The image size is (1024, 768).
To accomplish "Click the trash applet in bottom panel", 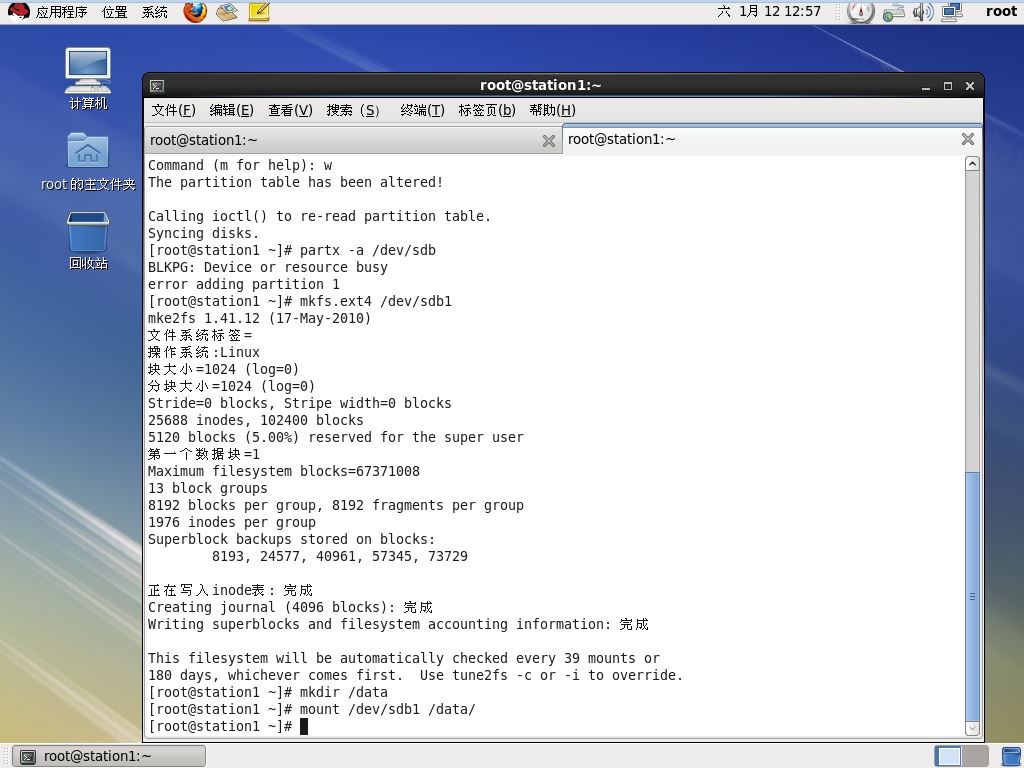I will pos(1011,756).
